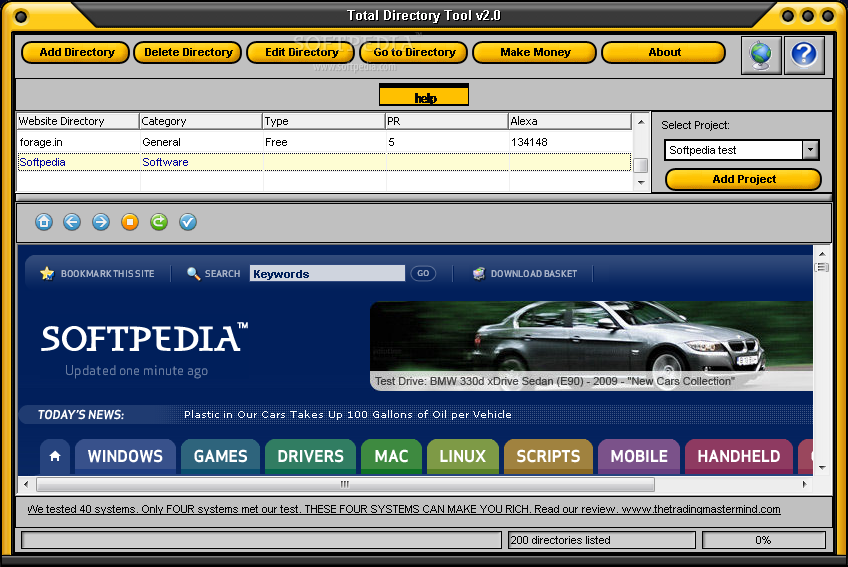Click the Add Project button
Image resolution: width=848 pixels, height=567 pixels.
pos(744,179)
